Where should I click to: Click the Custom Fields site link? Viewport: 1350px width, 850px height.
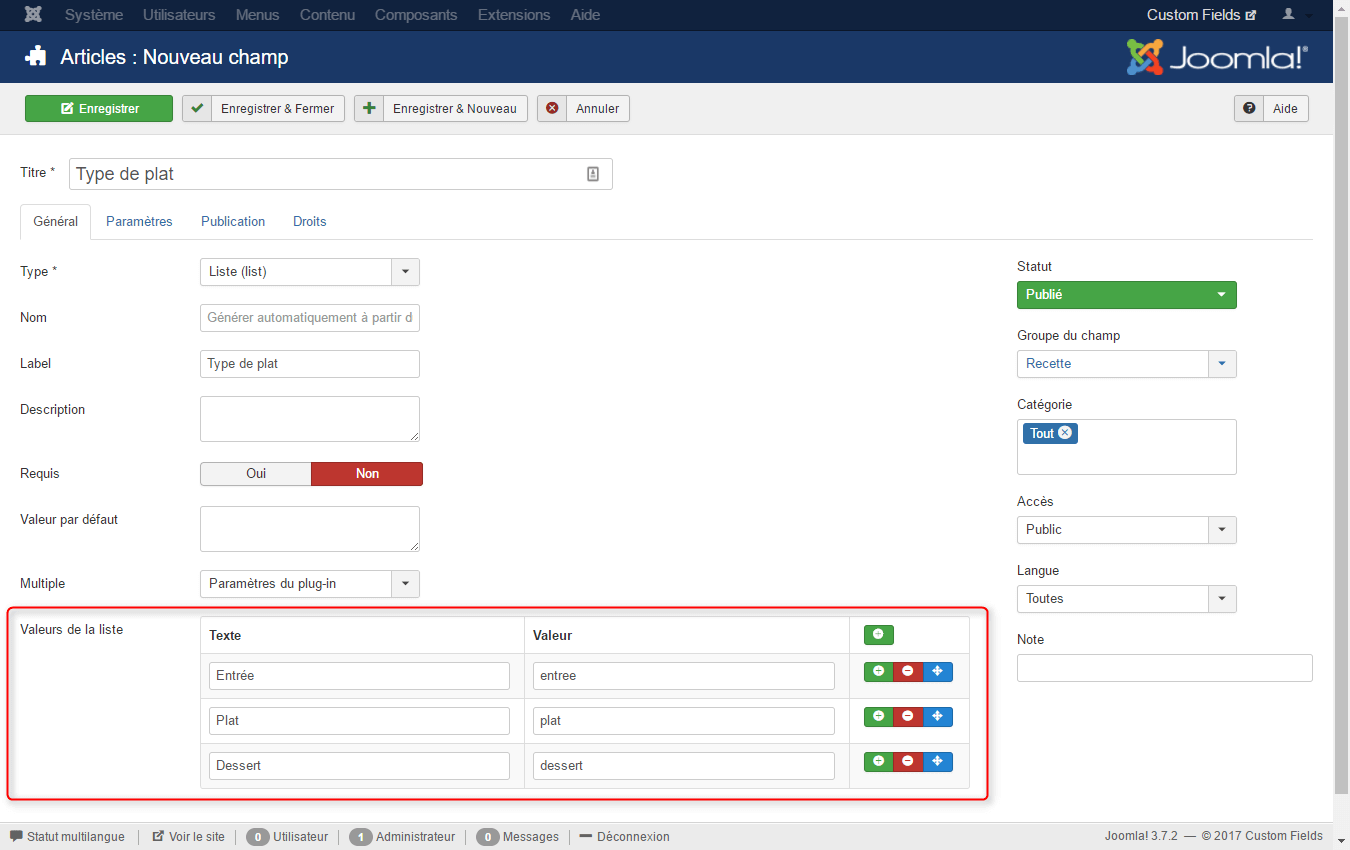pyautogui.click(x=1201, y=15)
